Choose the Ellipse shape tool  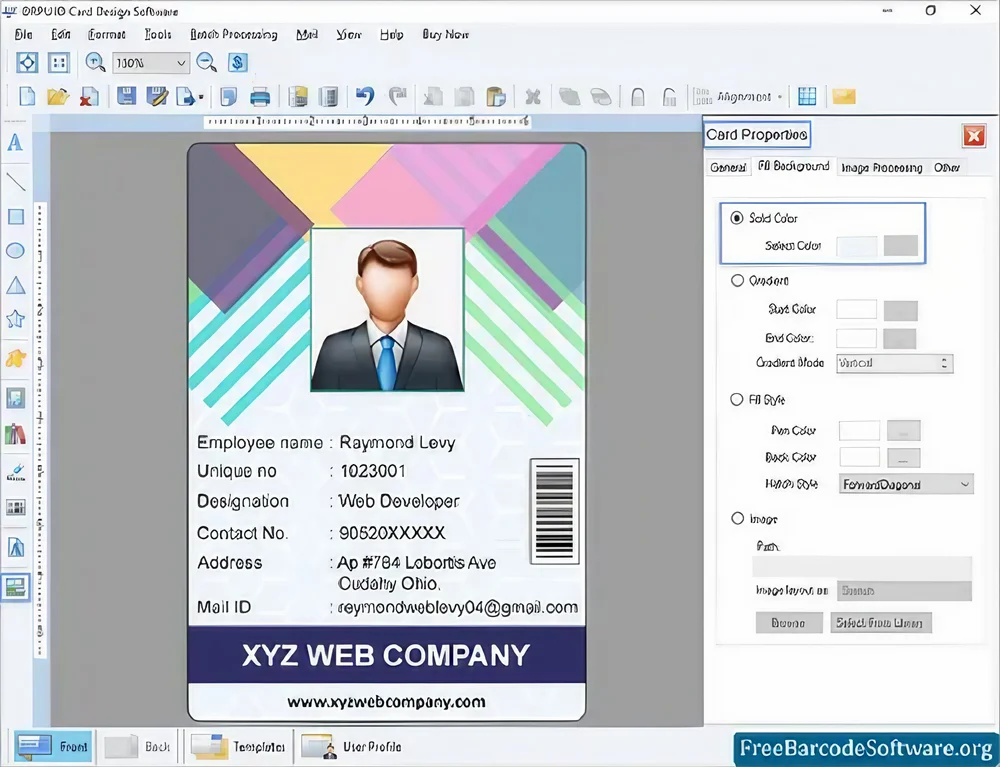(x=16, y=251)
